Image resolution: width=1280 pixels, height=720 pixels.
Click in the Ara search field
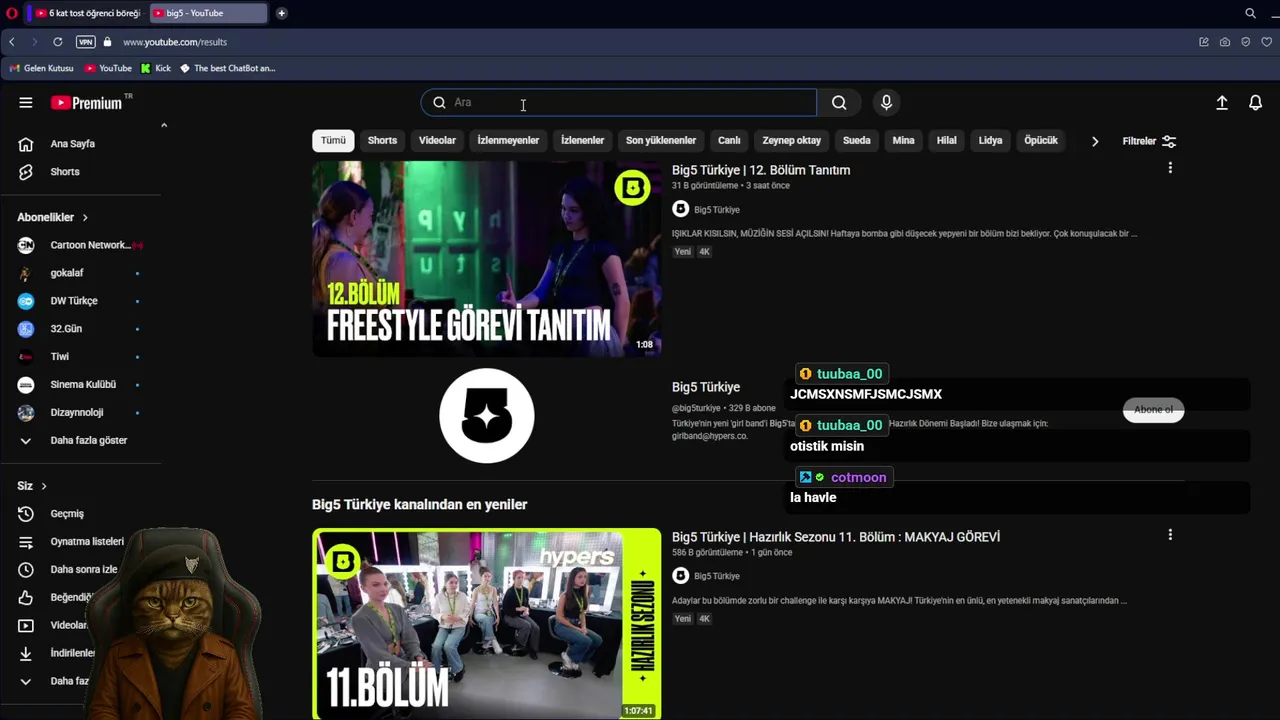618,102
